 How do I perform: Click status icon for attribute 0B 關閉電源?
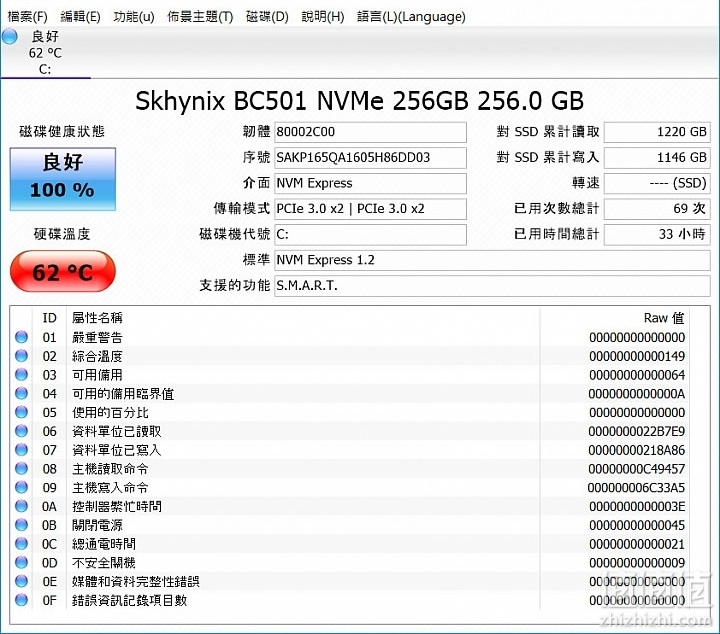point(21,525)
